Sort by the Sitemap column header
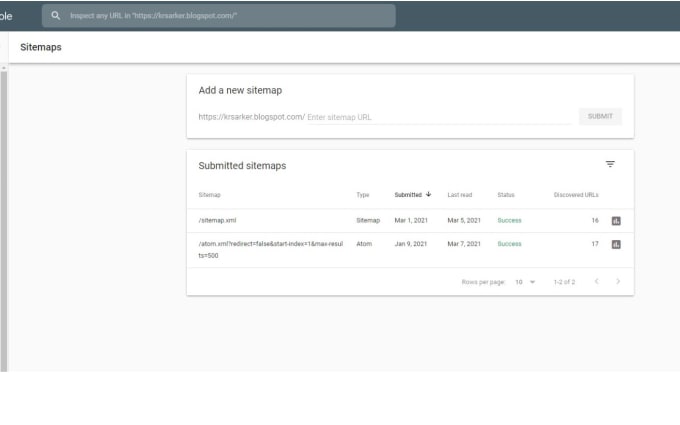Viewport: 680px width, 425px height. pos(209,195)
